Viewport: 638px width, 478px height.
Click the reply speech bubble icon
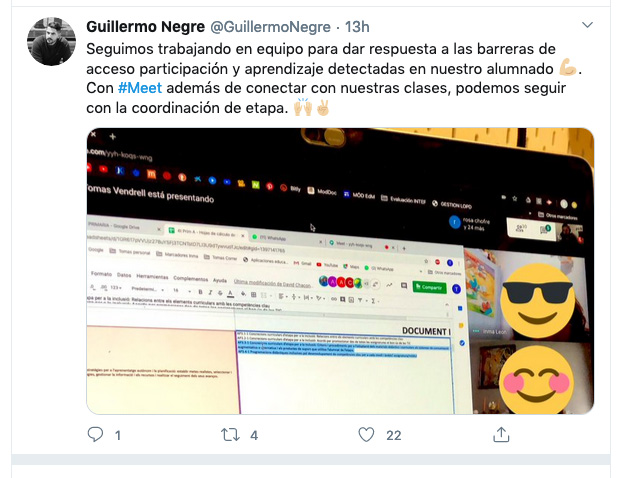[x=95, y=434]
